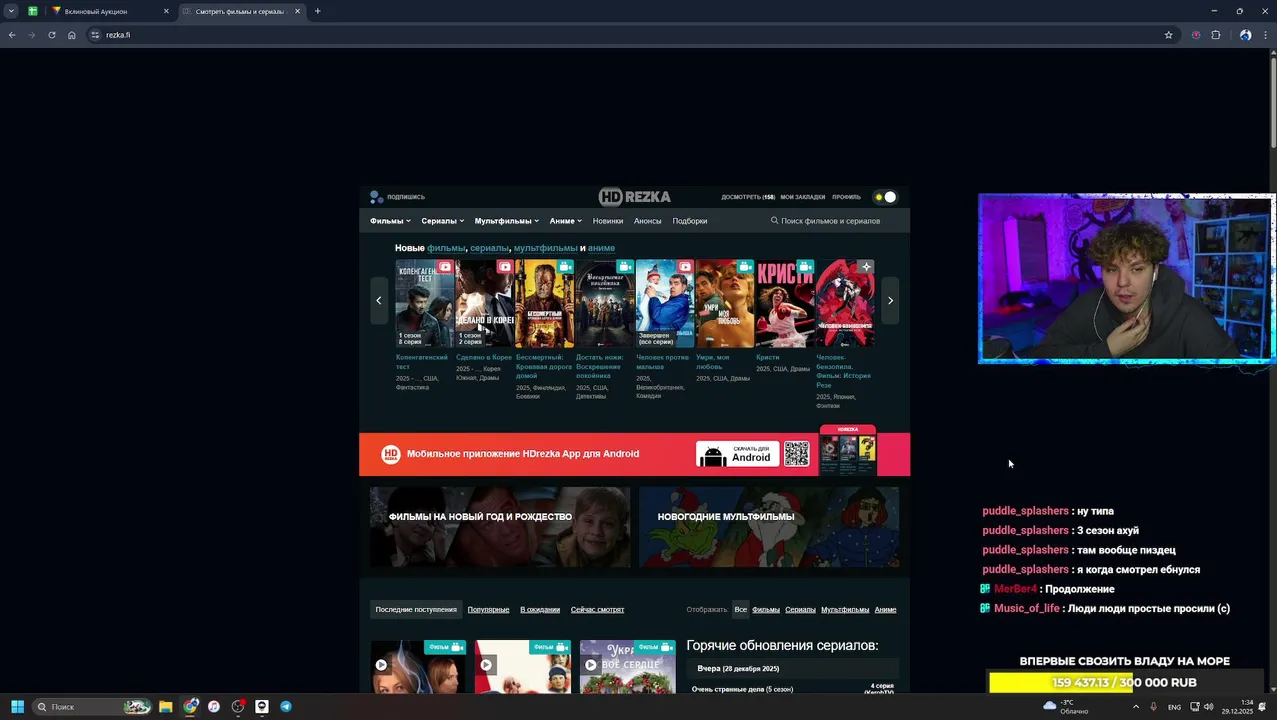Reload the page in browser

(52, 35)
